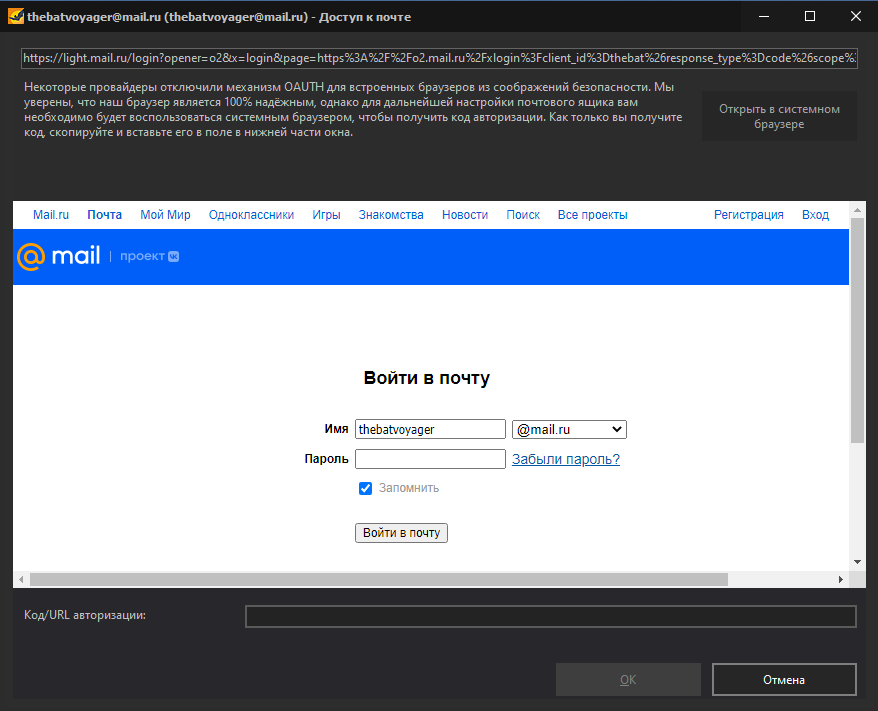The height and width of the screenshot is (711, 878).
Task: Focus the Пароль password field
Action: click(x=430, y=459)
